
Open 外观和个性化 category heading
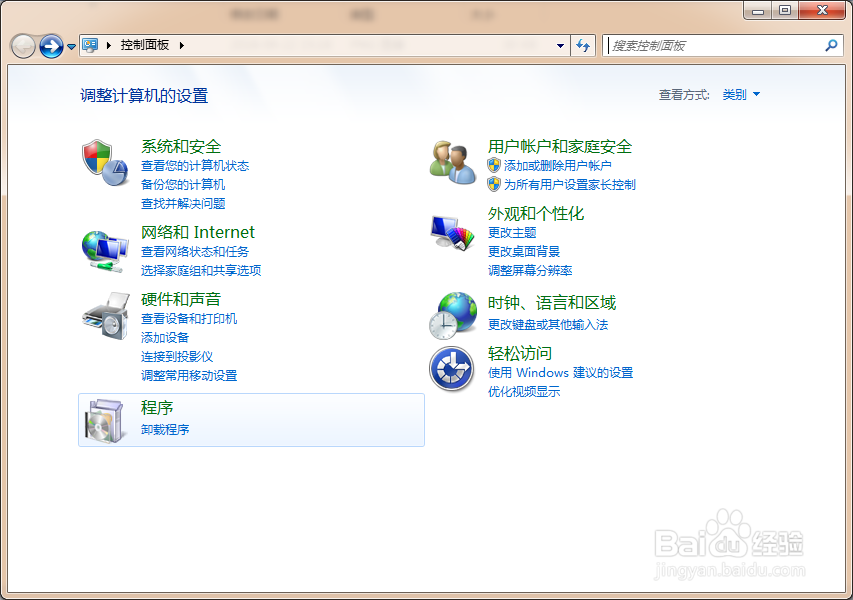point(536,213)
